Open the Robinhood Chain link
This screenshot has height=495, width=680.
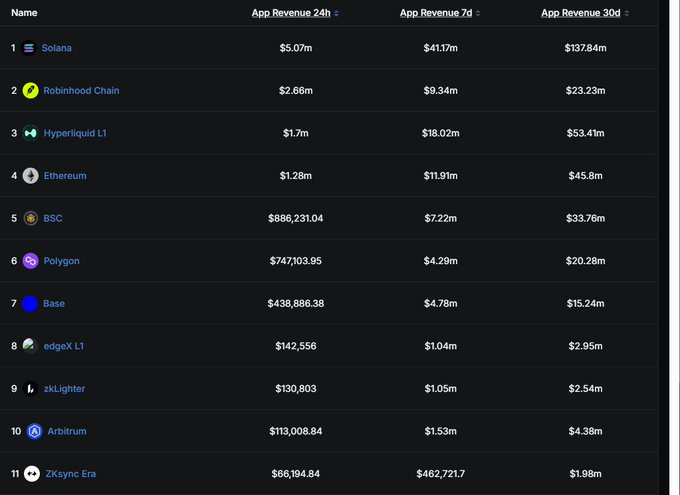click(81, 91)
